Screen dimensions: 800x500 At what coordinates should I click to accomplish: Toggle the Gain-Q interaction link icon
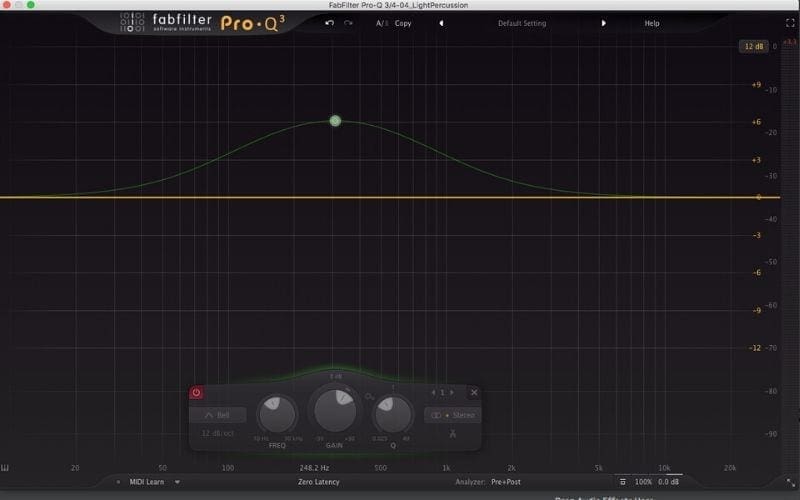pos(370,396)
